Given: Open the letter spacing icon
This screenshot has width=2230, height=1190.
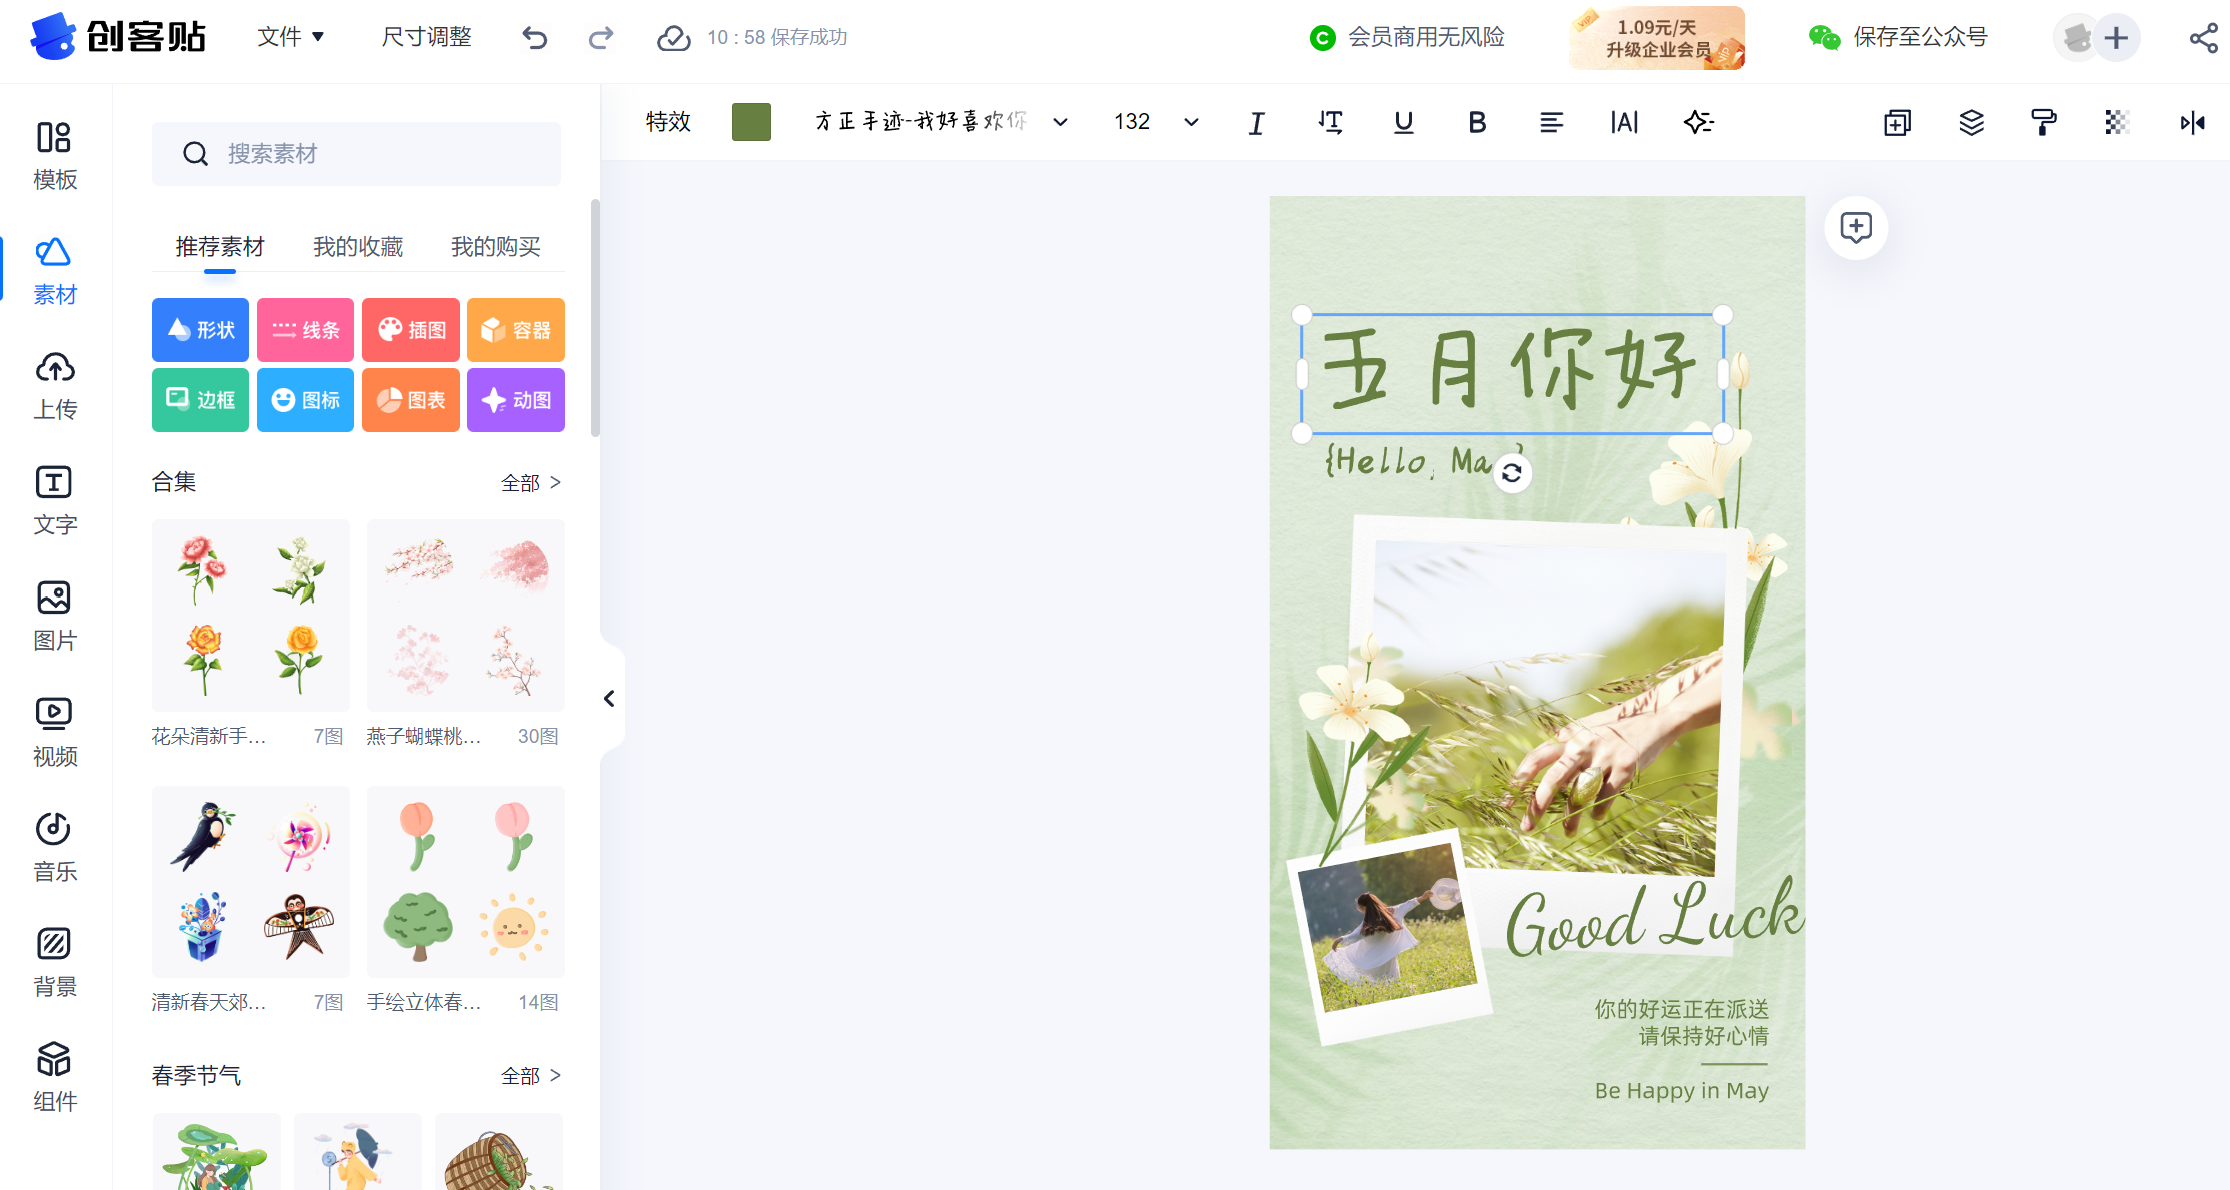Looking at the screenshot, I should point(1624,122).
